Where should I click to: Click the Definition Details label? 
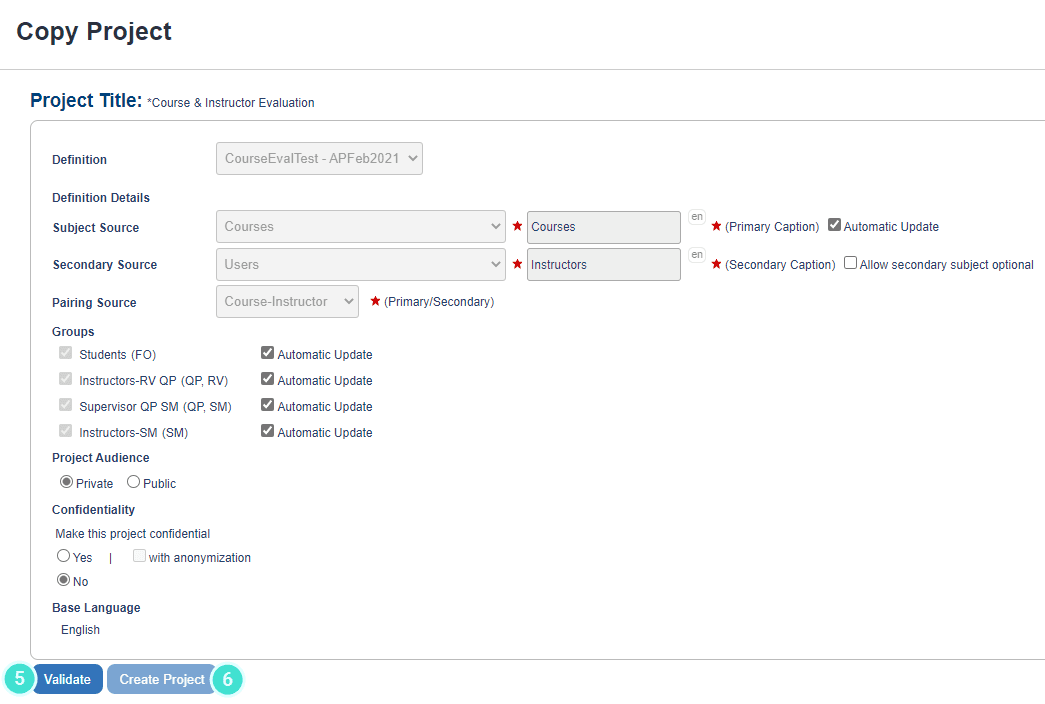coord(101,198)
